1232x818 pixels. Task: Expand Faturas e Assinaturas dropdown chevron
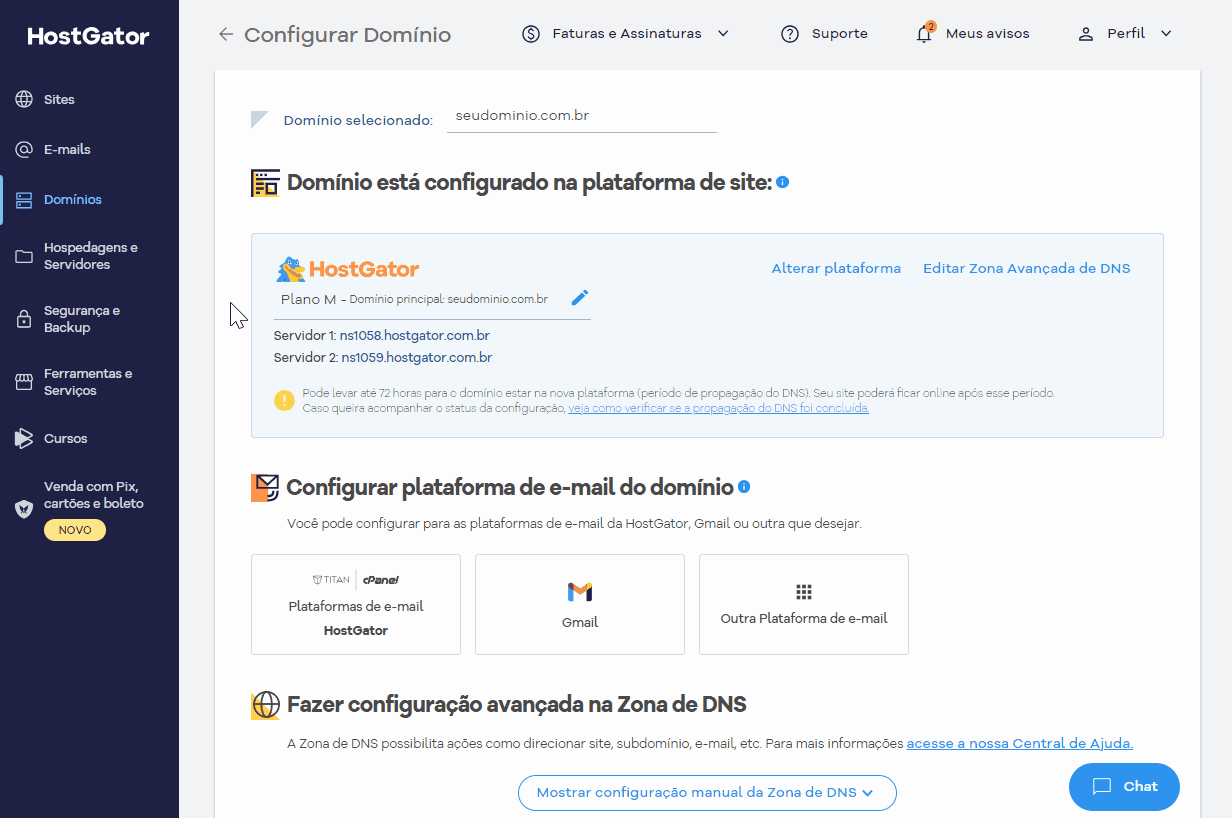point(723,34)
